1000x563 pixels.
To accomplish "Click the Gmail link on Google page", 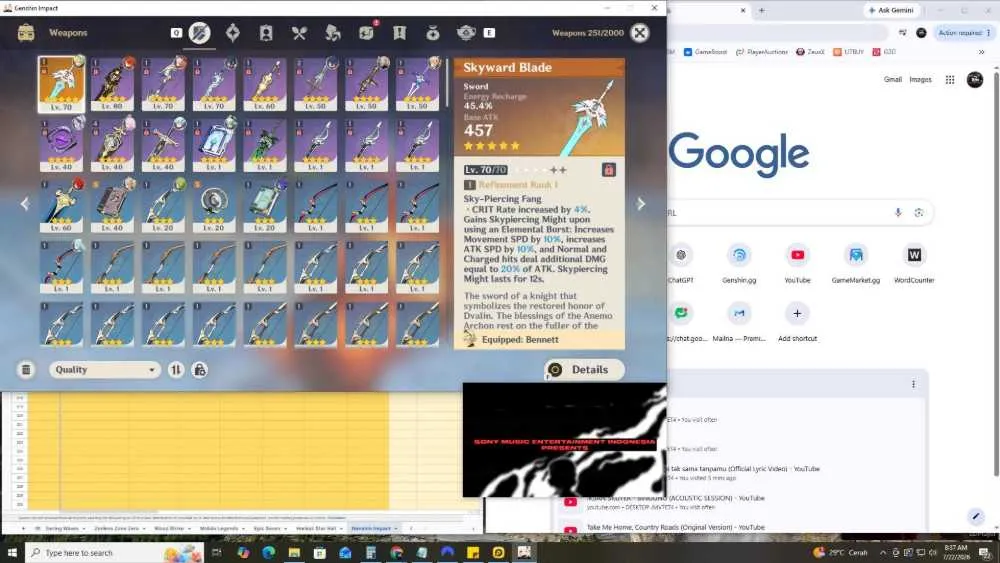I will 892,80.
